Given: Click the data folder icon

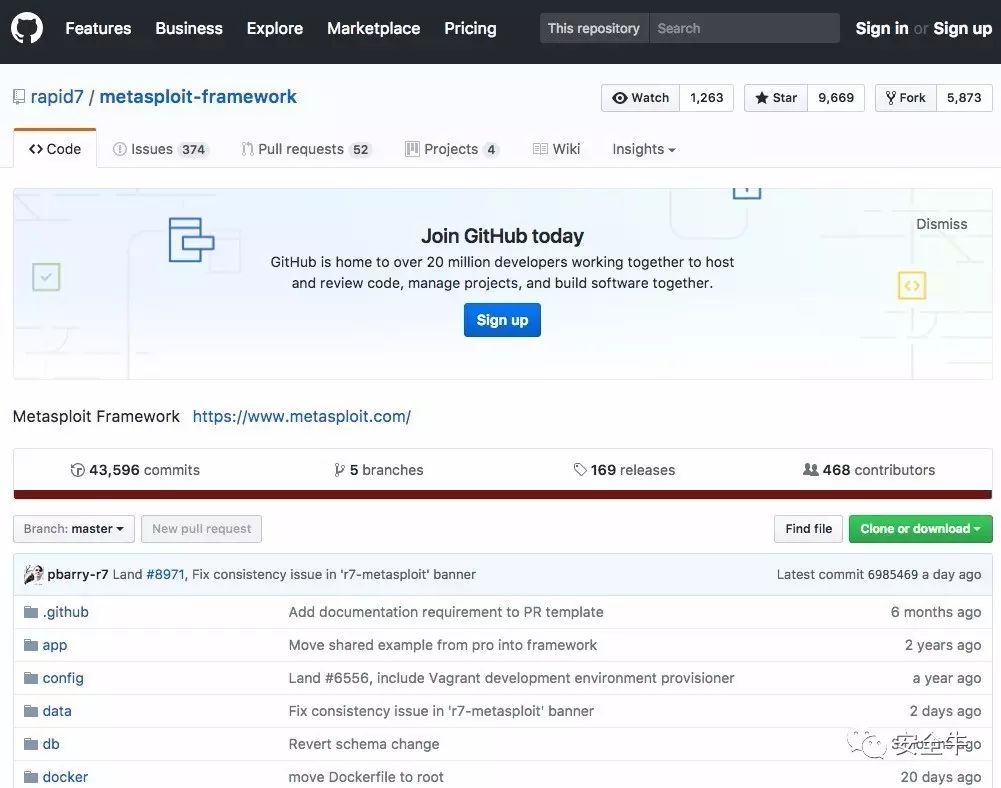Looking at the screenshot, I should point(31,711).
